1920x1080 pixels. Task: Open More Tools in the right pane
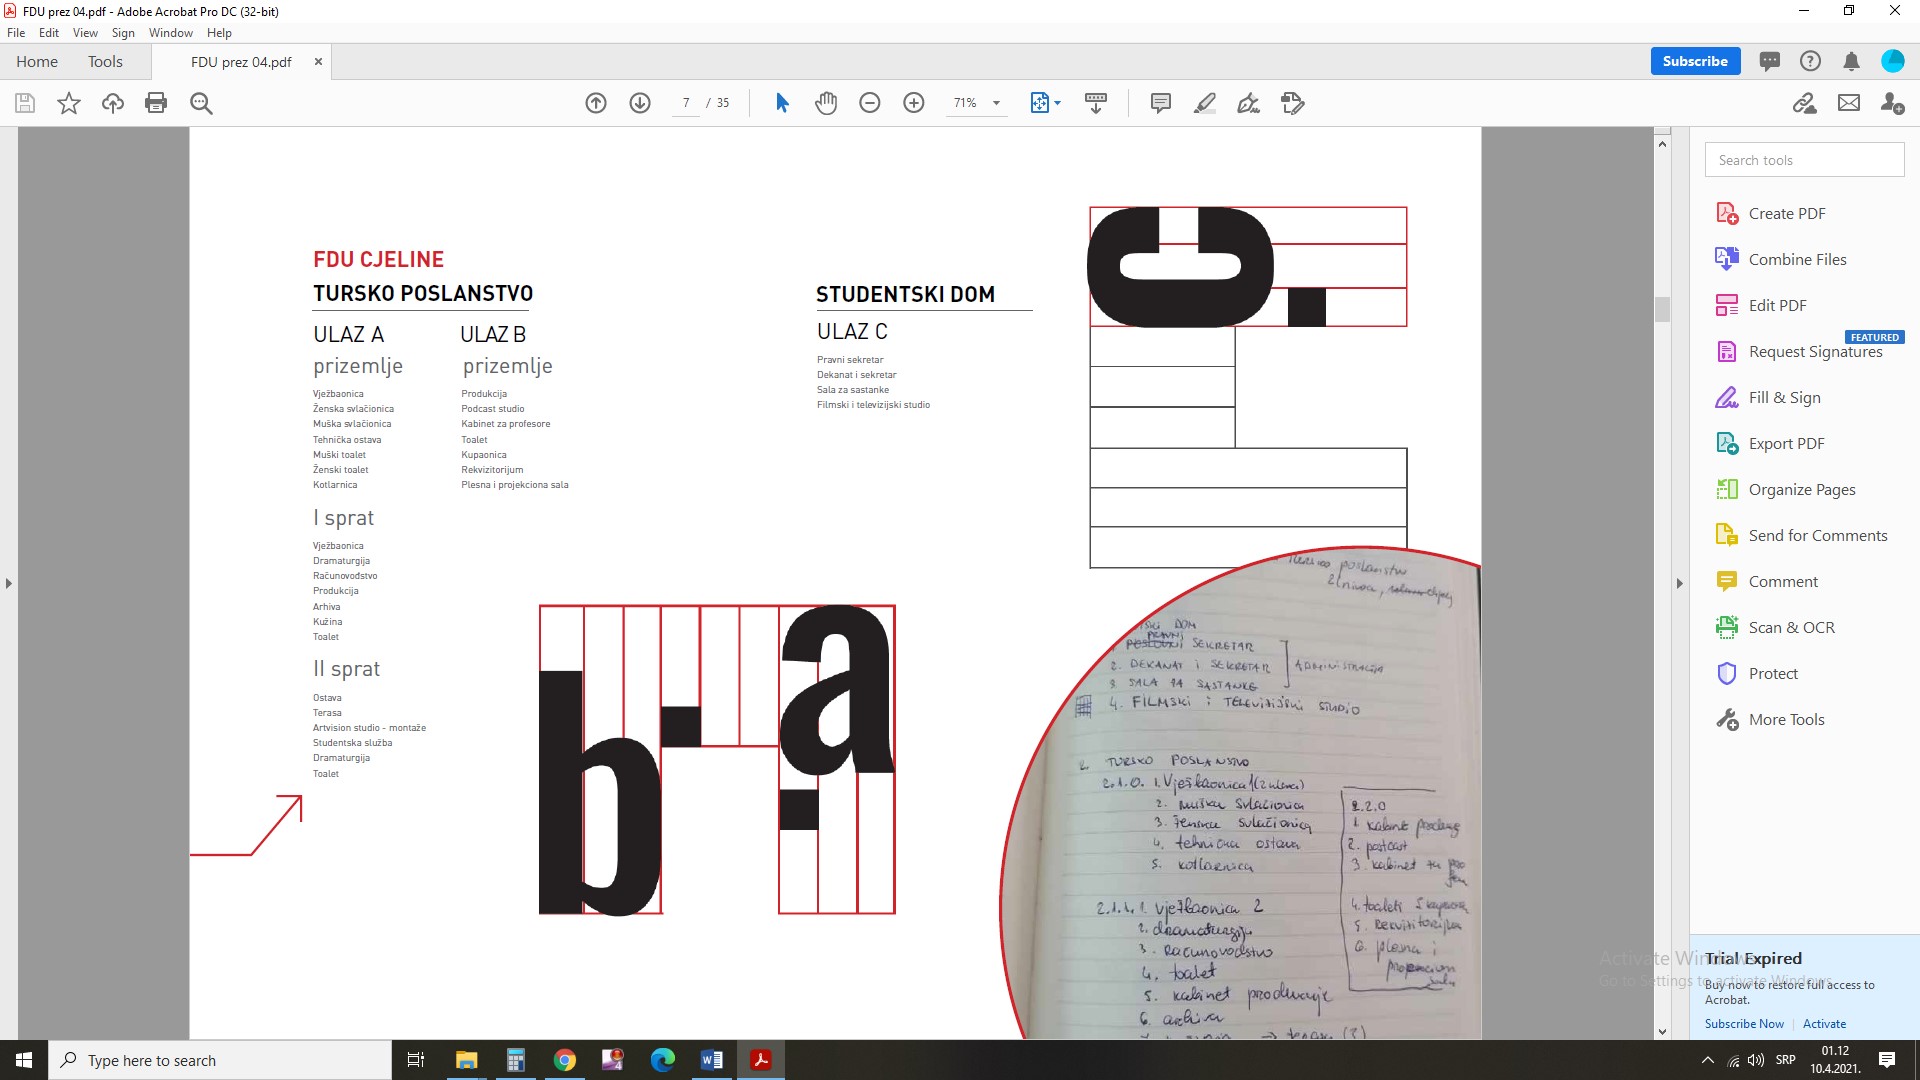pos(1786,719)
